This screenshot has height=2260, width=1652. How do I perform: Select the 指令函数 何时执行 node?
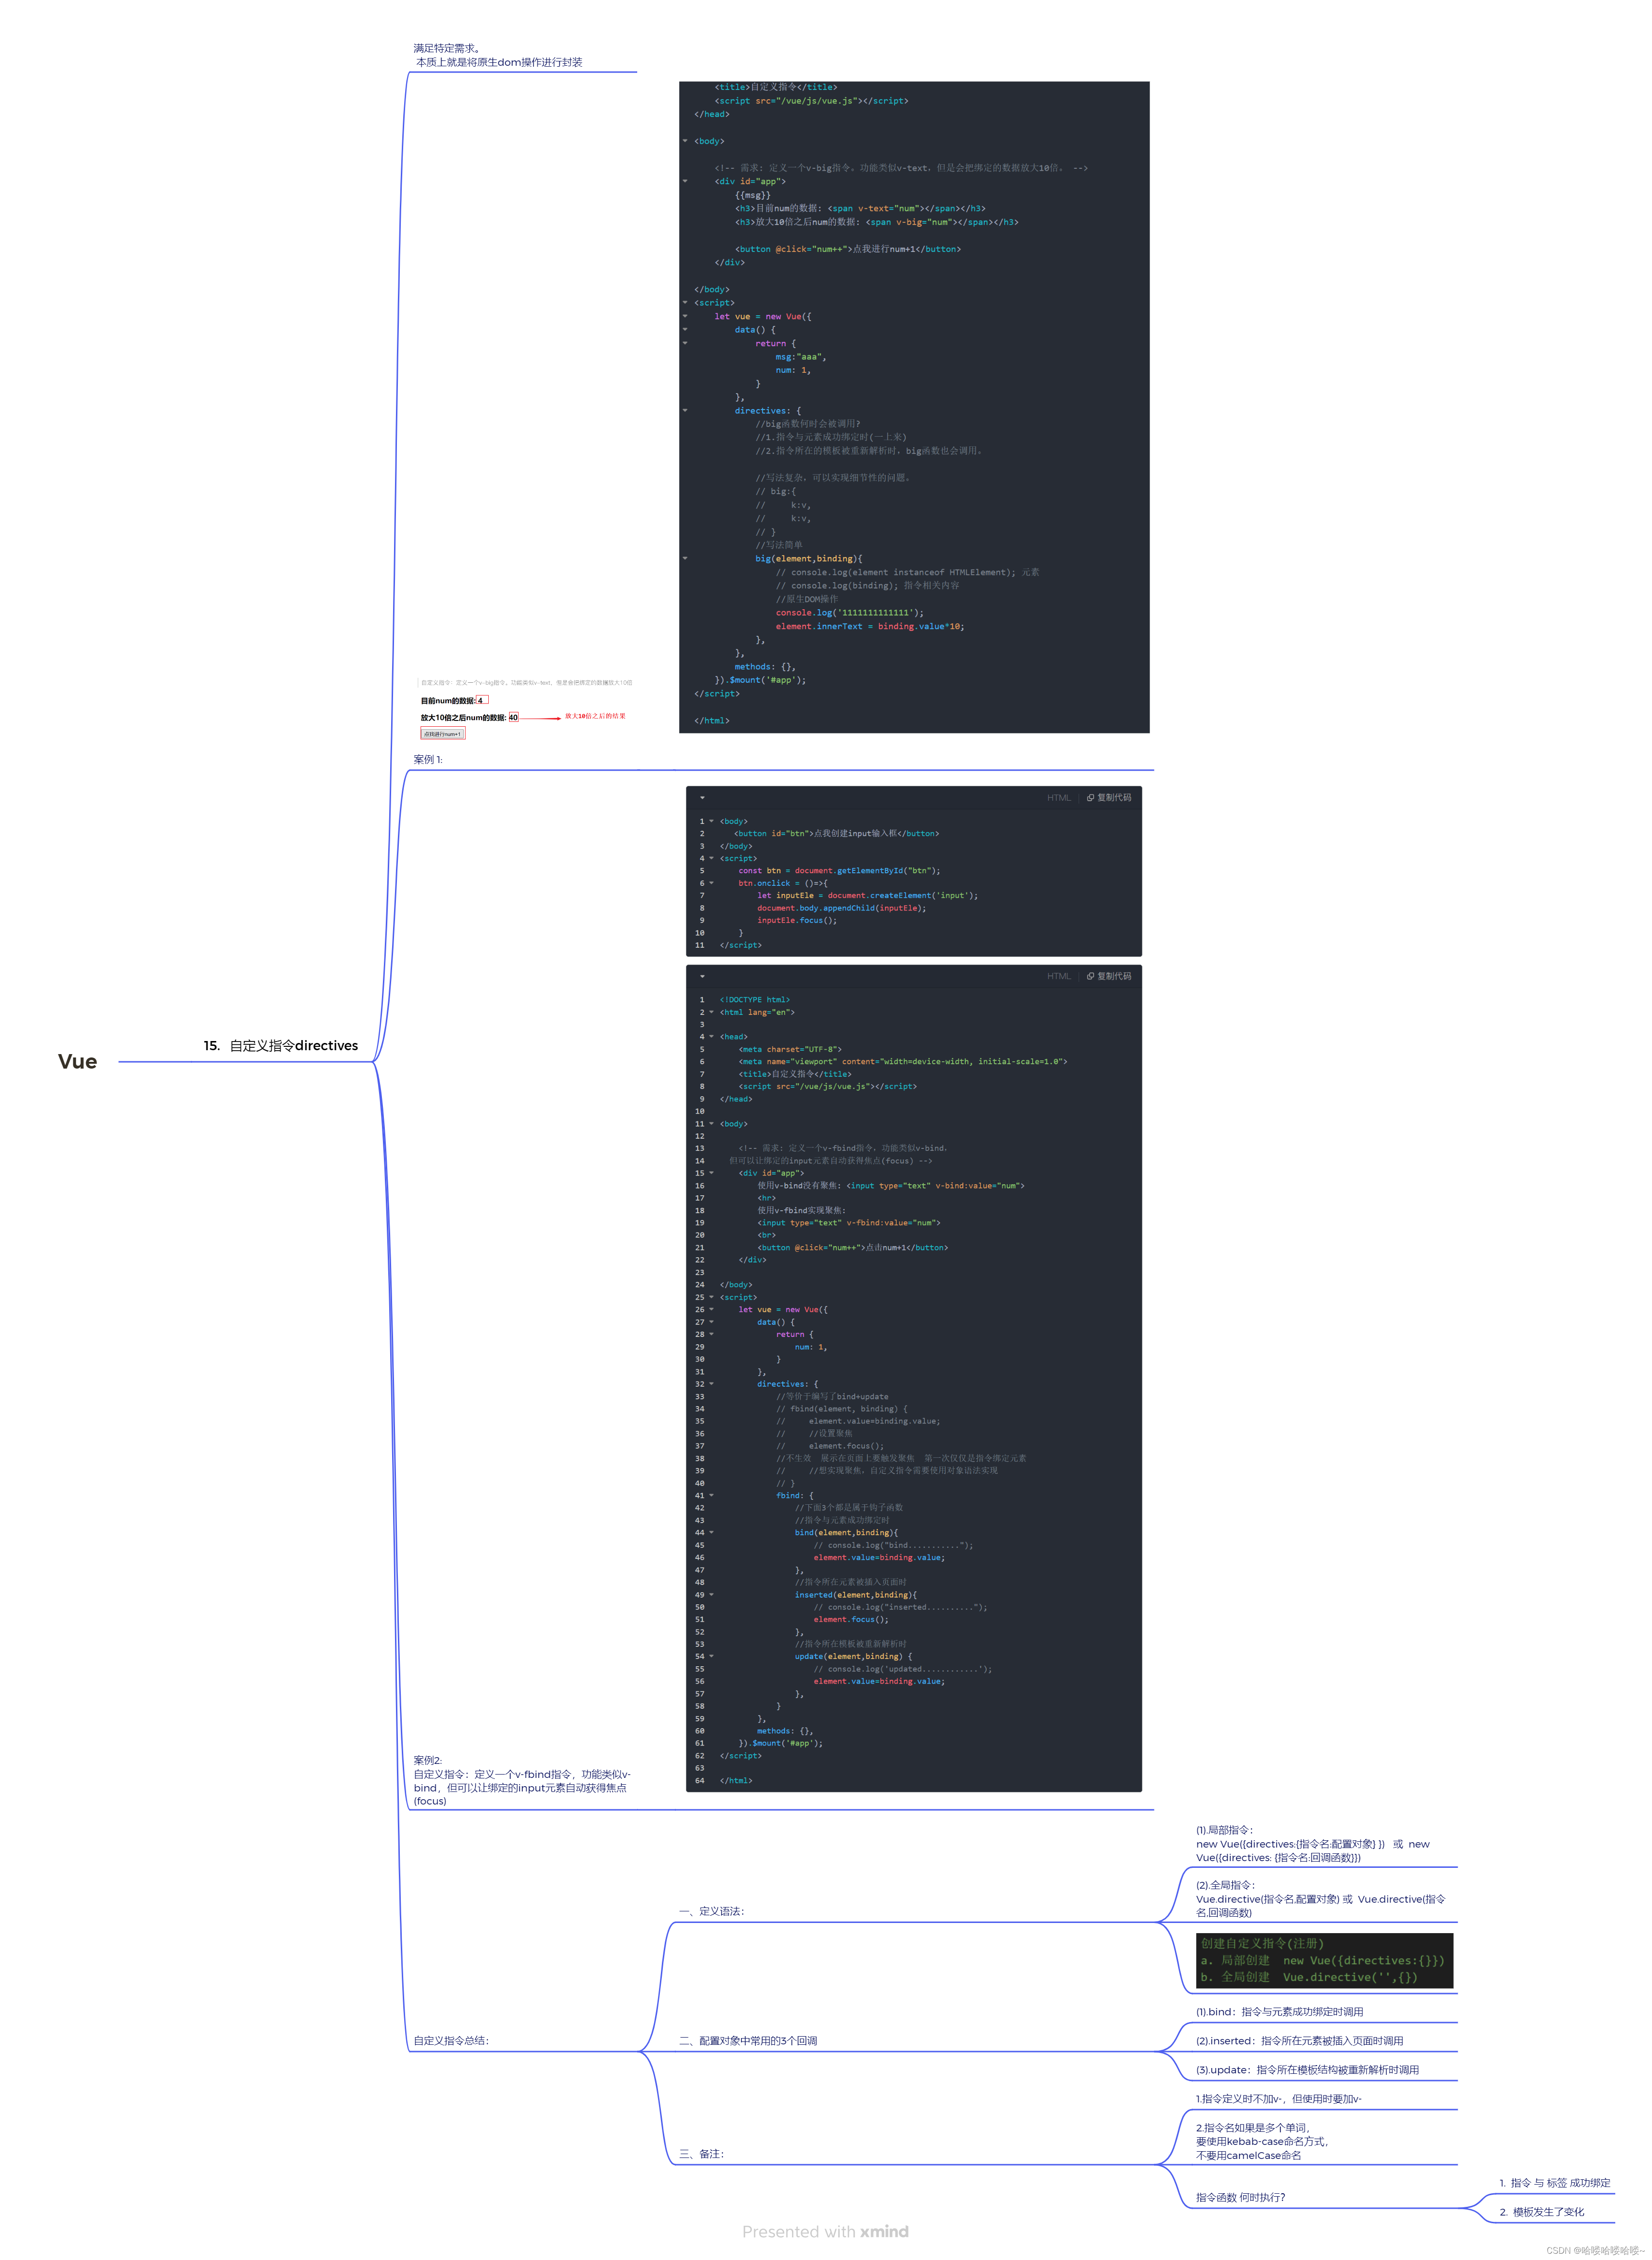[x=1240, y=2197]
